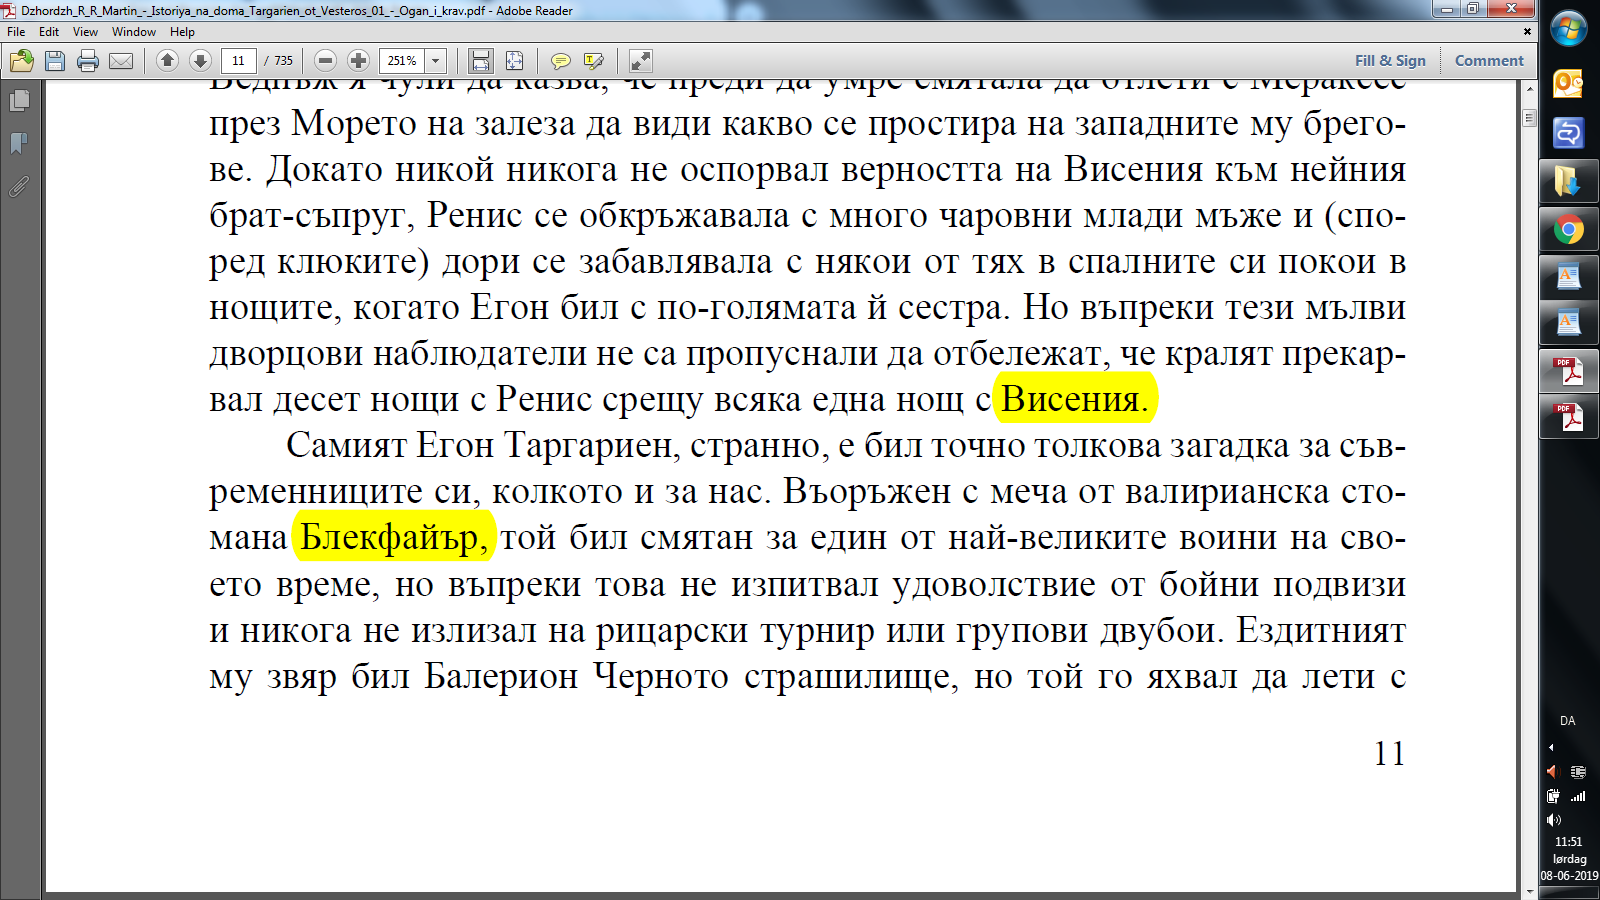Save the PDF with the floppy disk icon
The width and height of the screenshot is (1600, 900).
pos(55,61)
